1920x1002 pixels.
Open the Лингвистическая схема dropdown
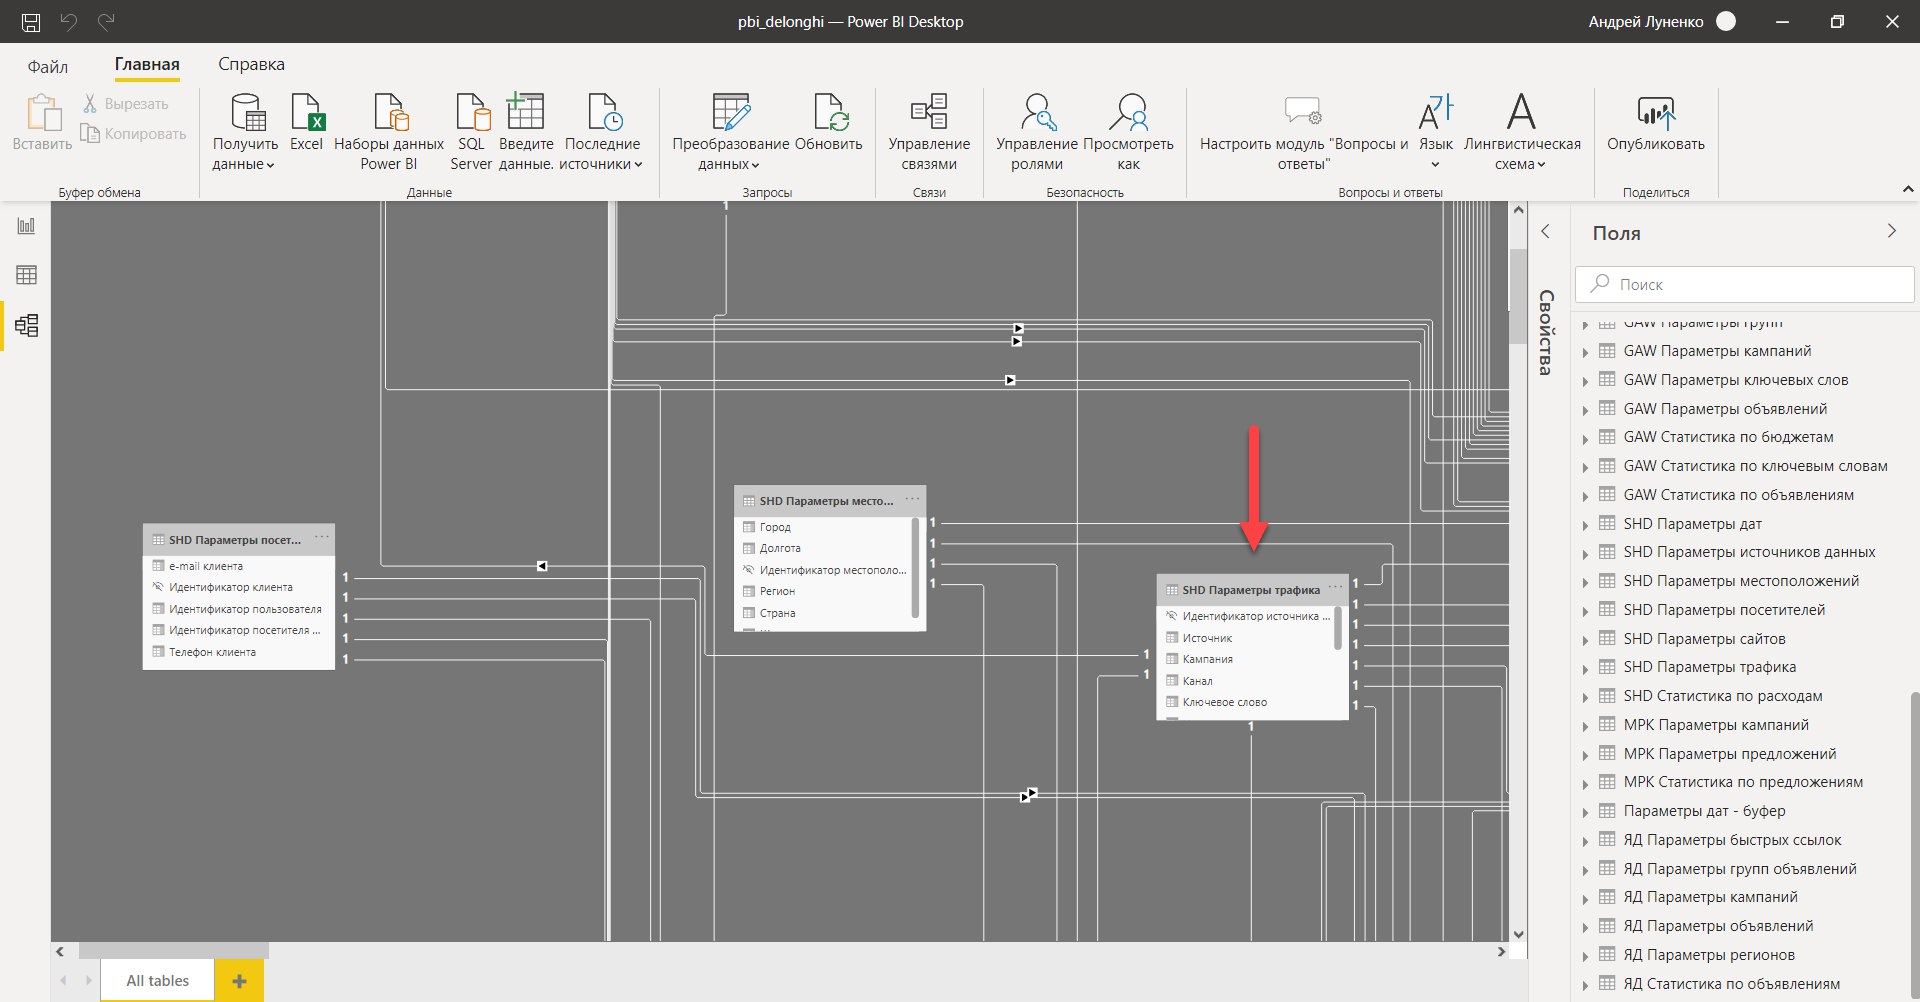(1522, 133)
